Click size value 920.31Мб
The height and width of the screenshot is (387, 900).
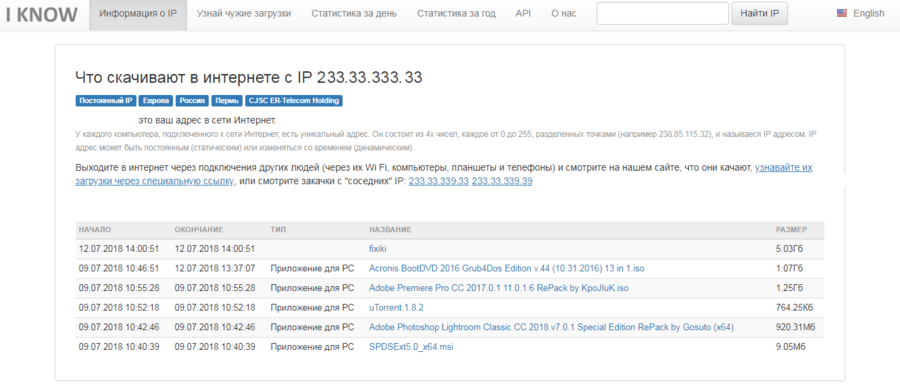point(796,327)
